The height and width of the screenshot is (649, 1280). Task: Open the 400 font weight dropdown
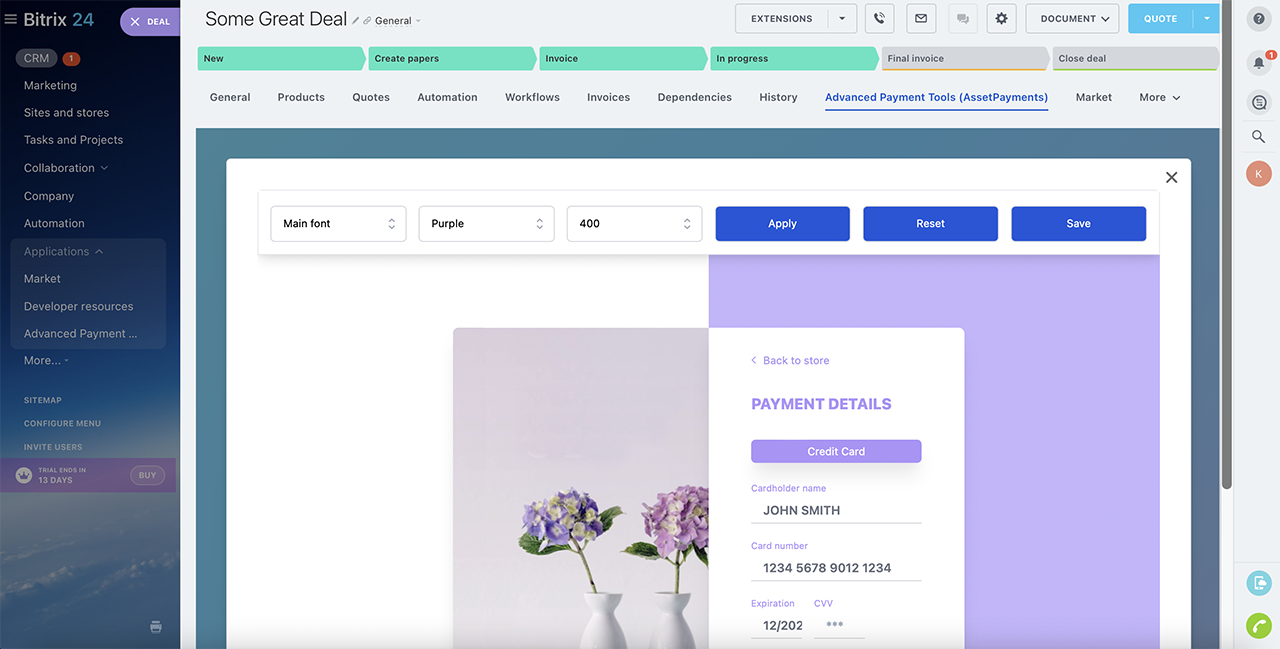pos(634,224)
